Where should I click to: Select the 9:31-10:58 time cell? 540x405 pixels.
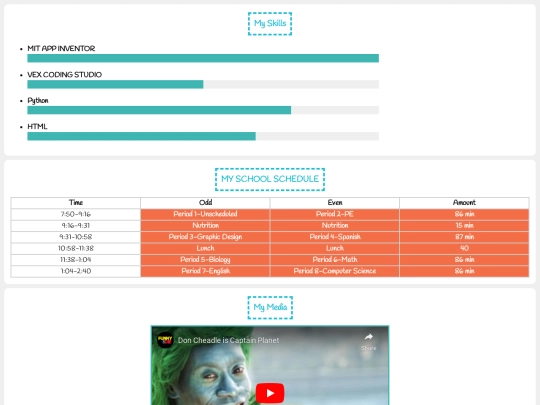coord(76,237)
